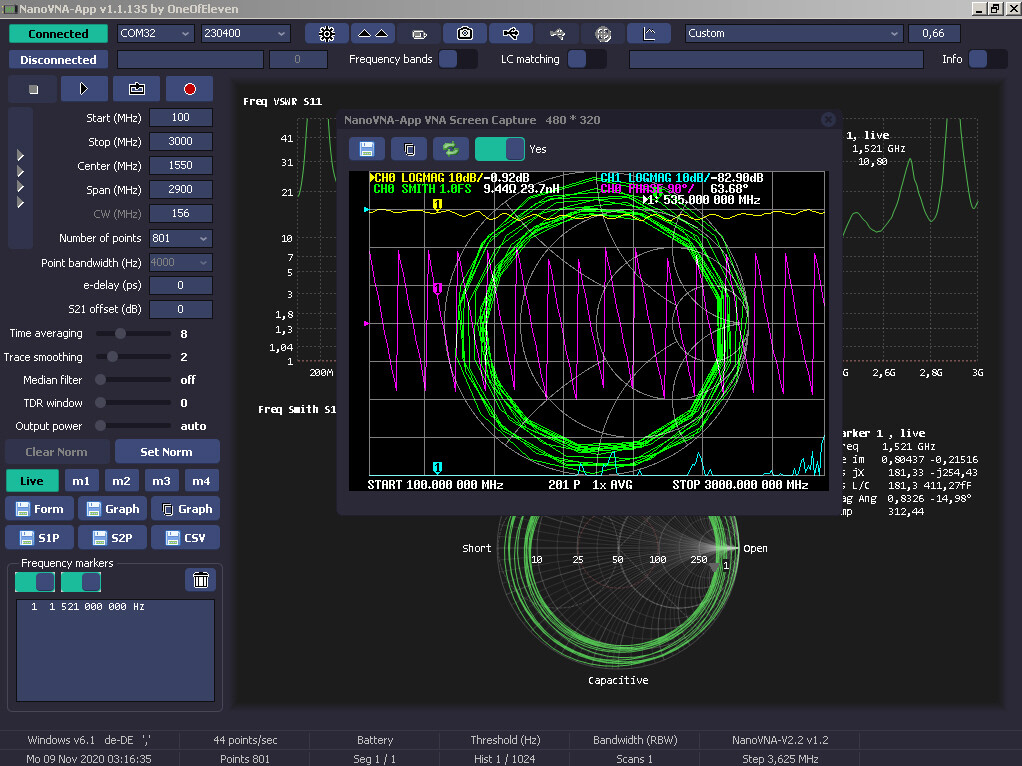Open settings with the gear icon

[x=327, y=33]
